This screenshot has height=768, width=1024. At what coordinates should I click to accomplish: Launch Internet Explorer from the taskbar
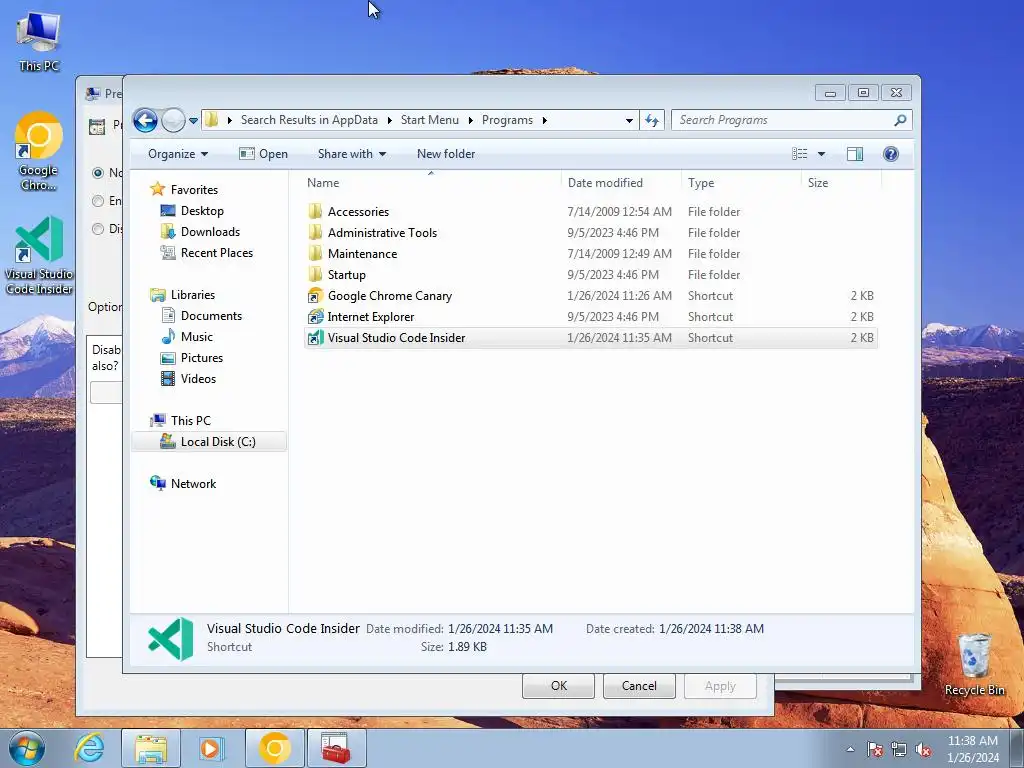coord(89,748)
